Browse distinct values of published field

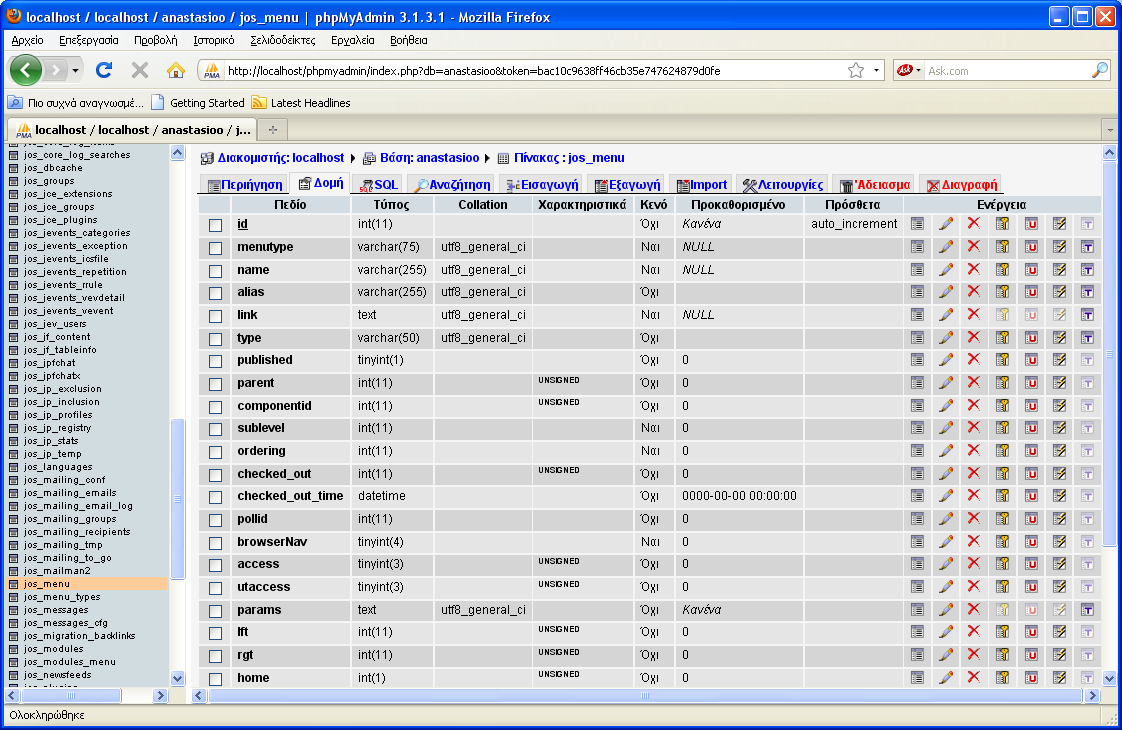(917, 360)
